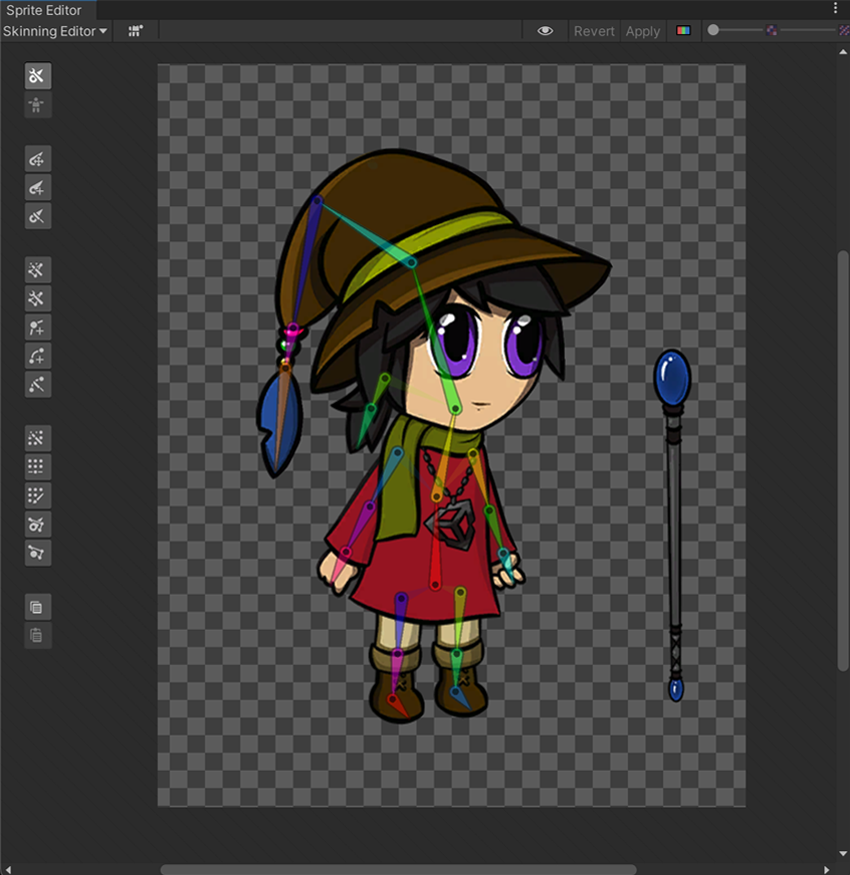This screenshot has height=875, width=850.
Task: Select the Bone Influence tool
Action: click(x=37, y=524)
